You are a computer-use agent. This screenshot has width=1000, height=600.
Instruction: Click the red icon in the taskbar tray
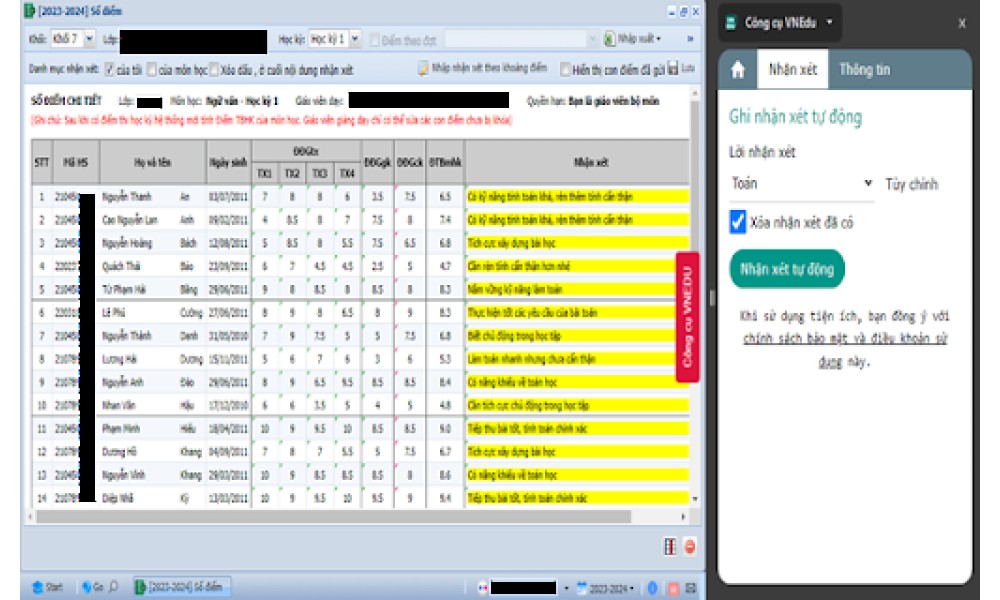pos(673,588)
